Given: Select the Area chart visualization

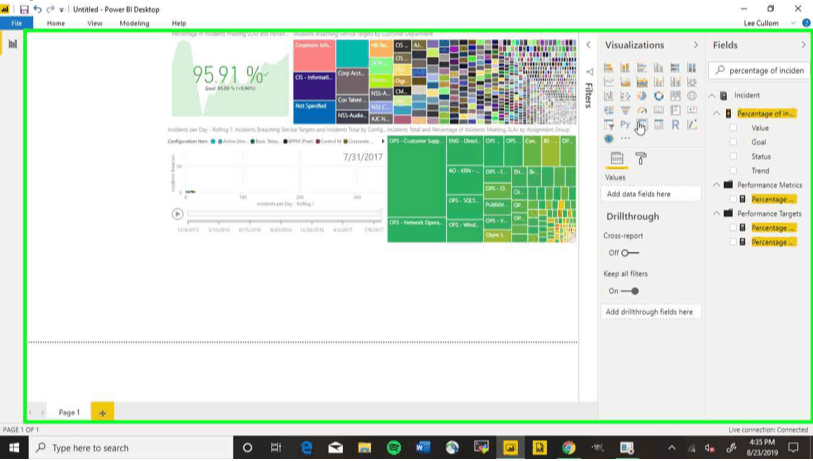Looking at the screenshot, I should point(625,82).
